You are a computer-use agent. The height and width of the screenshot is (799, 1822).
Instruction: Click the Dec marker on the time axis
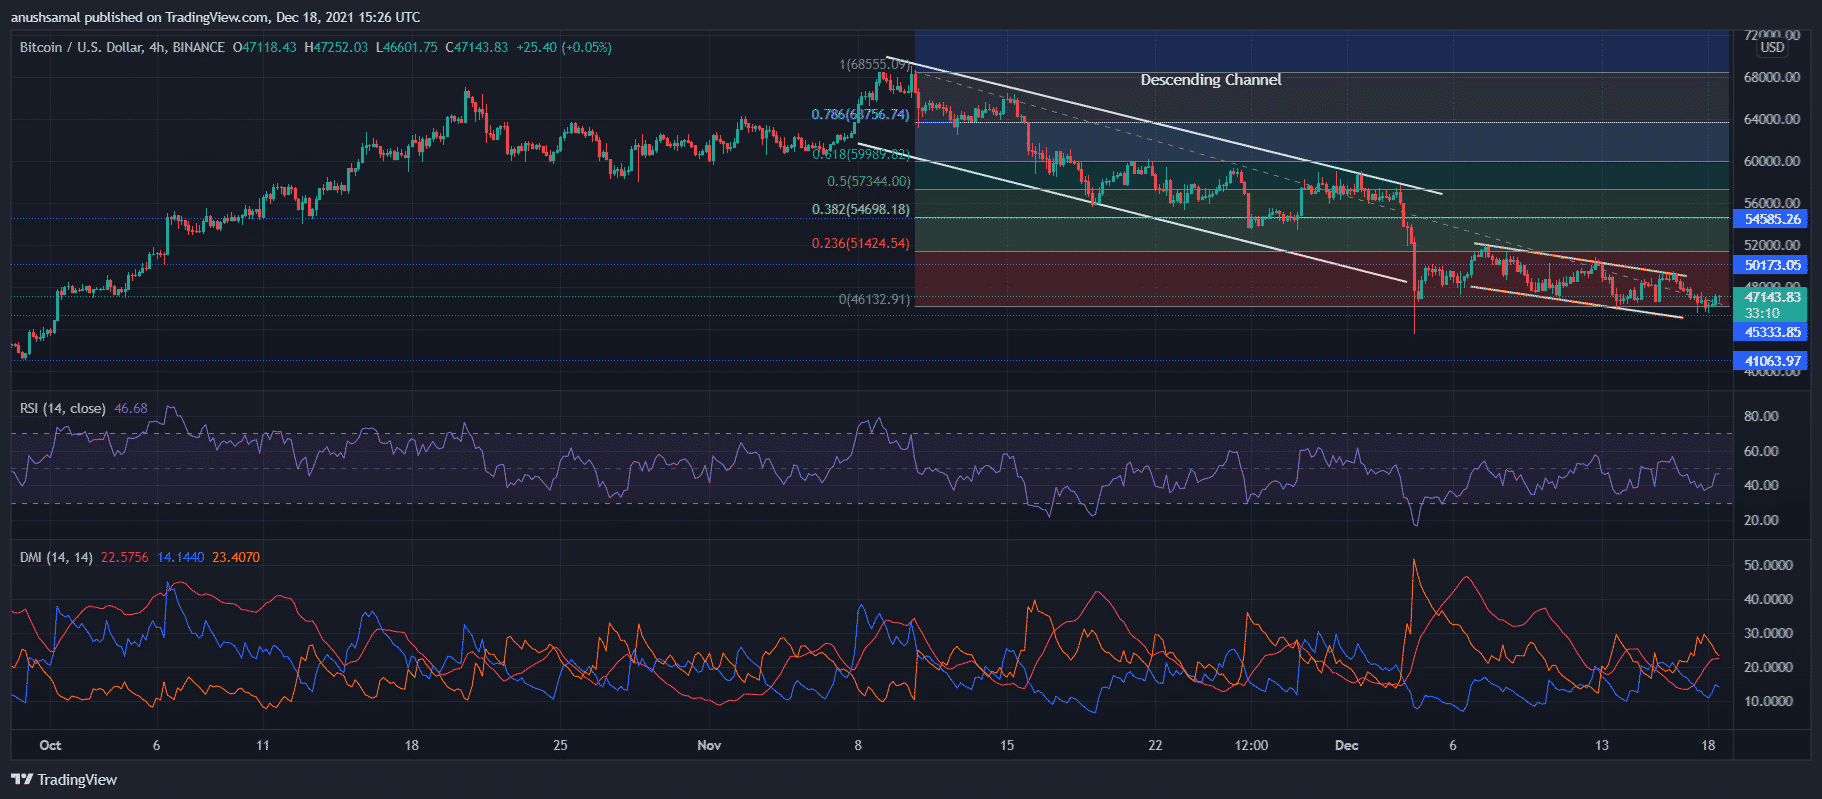point(1346,745)
